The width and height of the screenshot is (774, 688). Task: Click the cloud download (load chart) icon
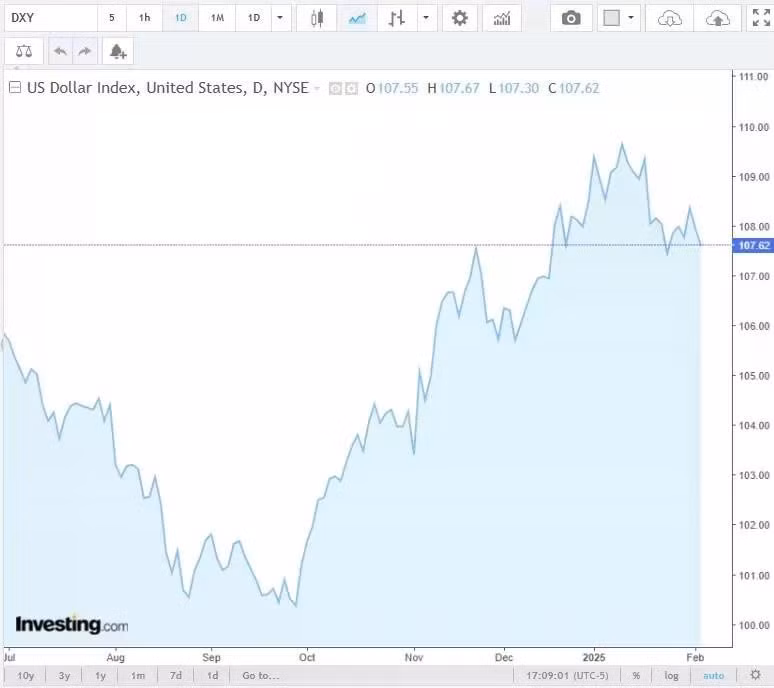[x=670, y=18]
